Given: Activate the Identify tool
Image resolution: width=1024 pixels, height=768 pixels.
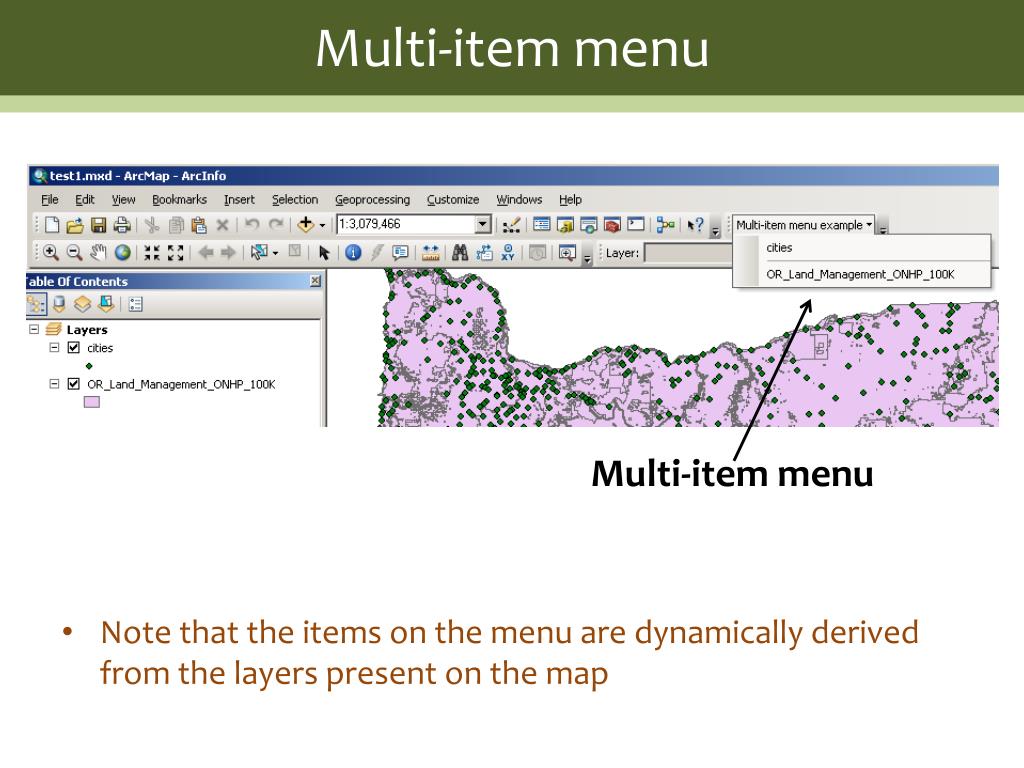Looking at the screenshot, I should pos(353,253).
